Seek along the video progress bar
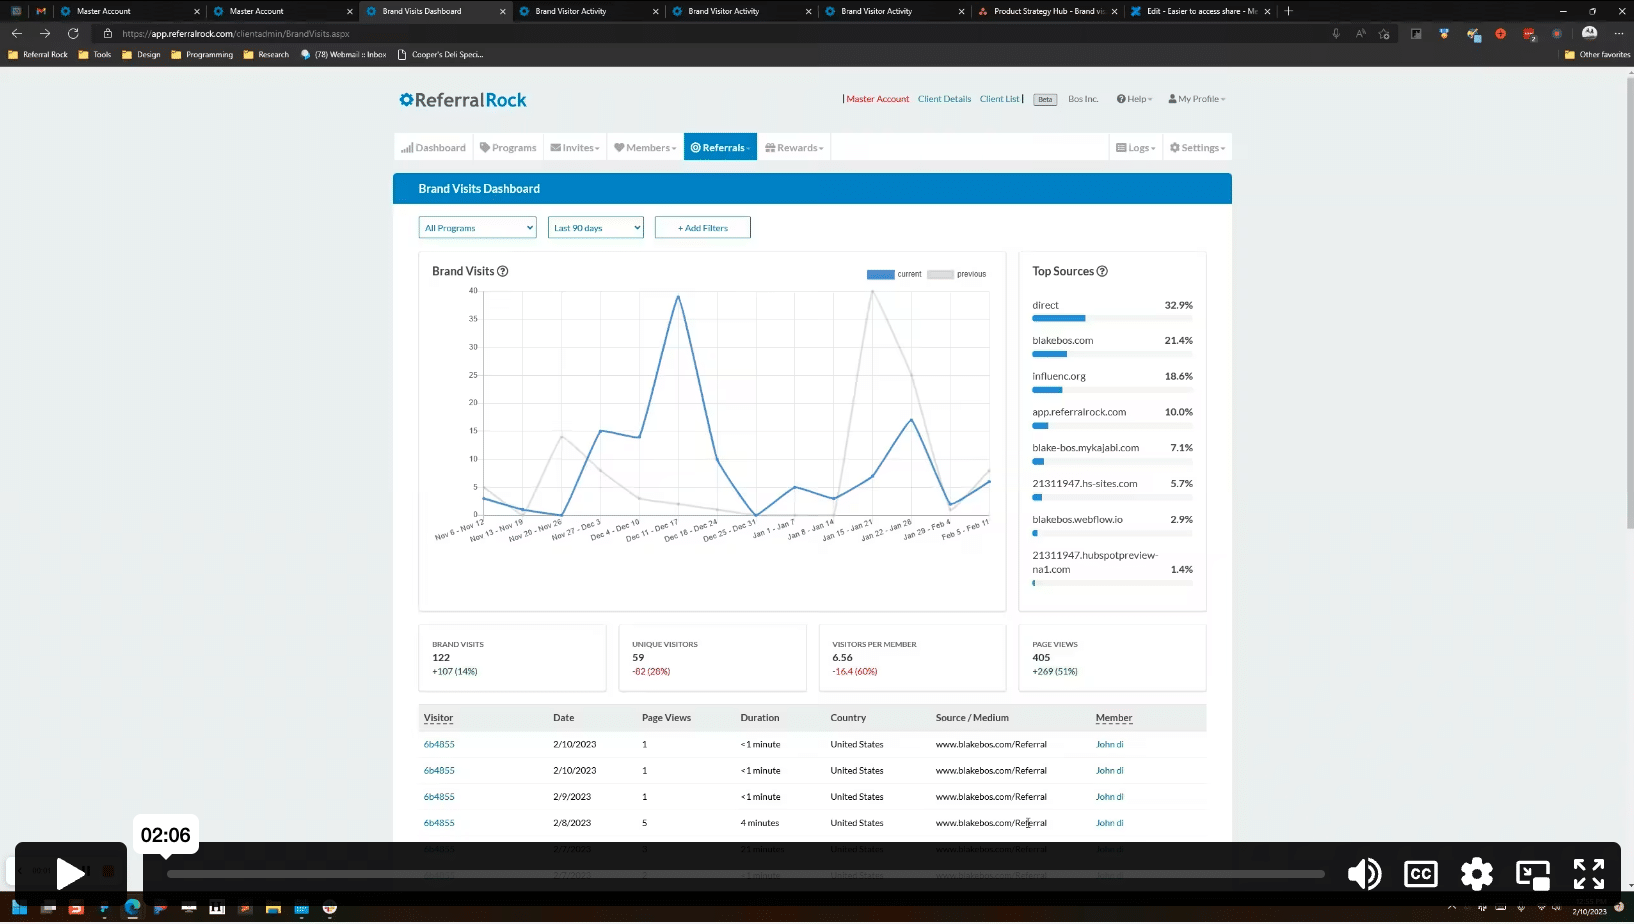The width and height of the screenshot is (1634, 924). (745, 874)
